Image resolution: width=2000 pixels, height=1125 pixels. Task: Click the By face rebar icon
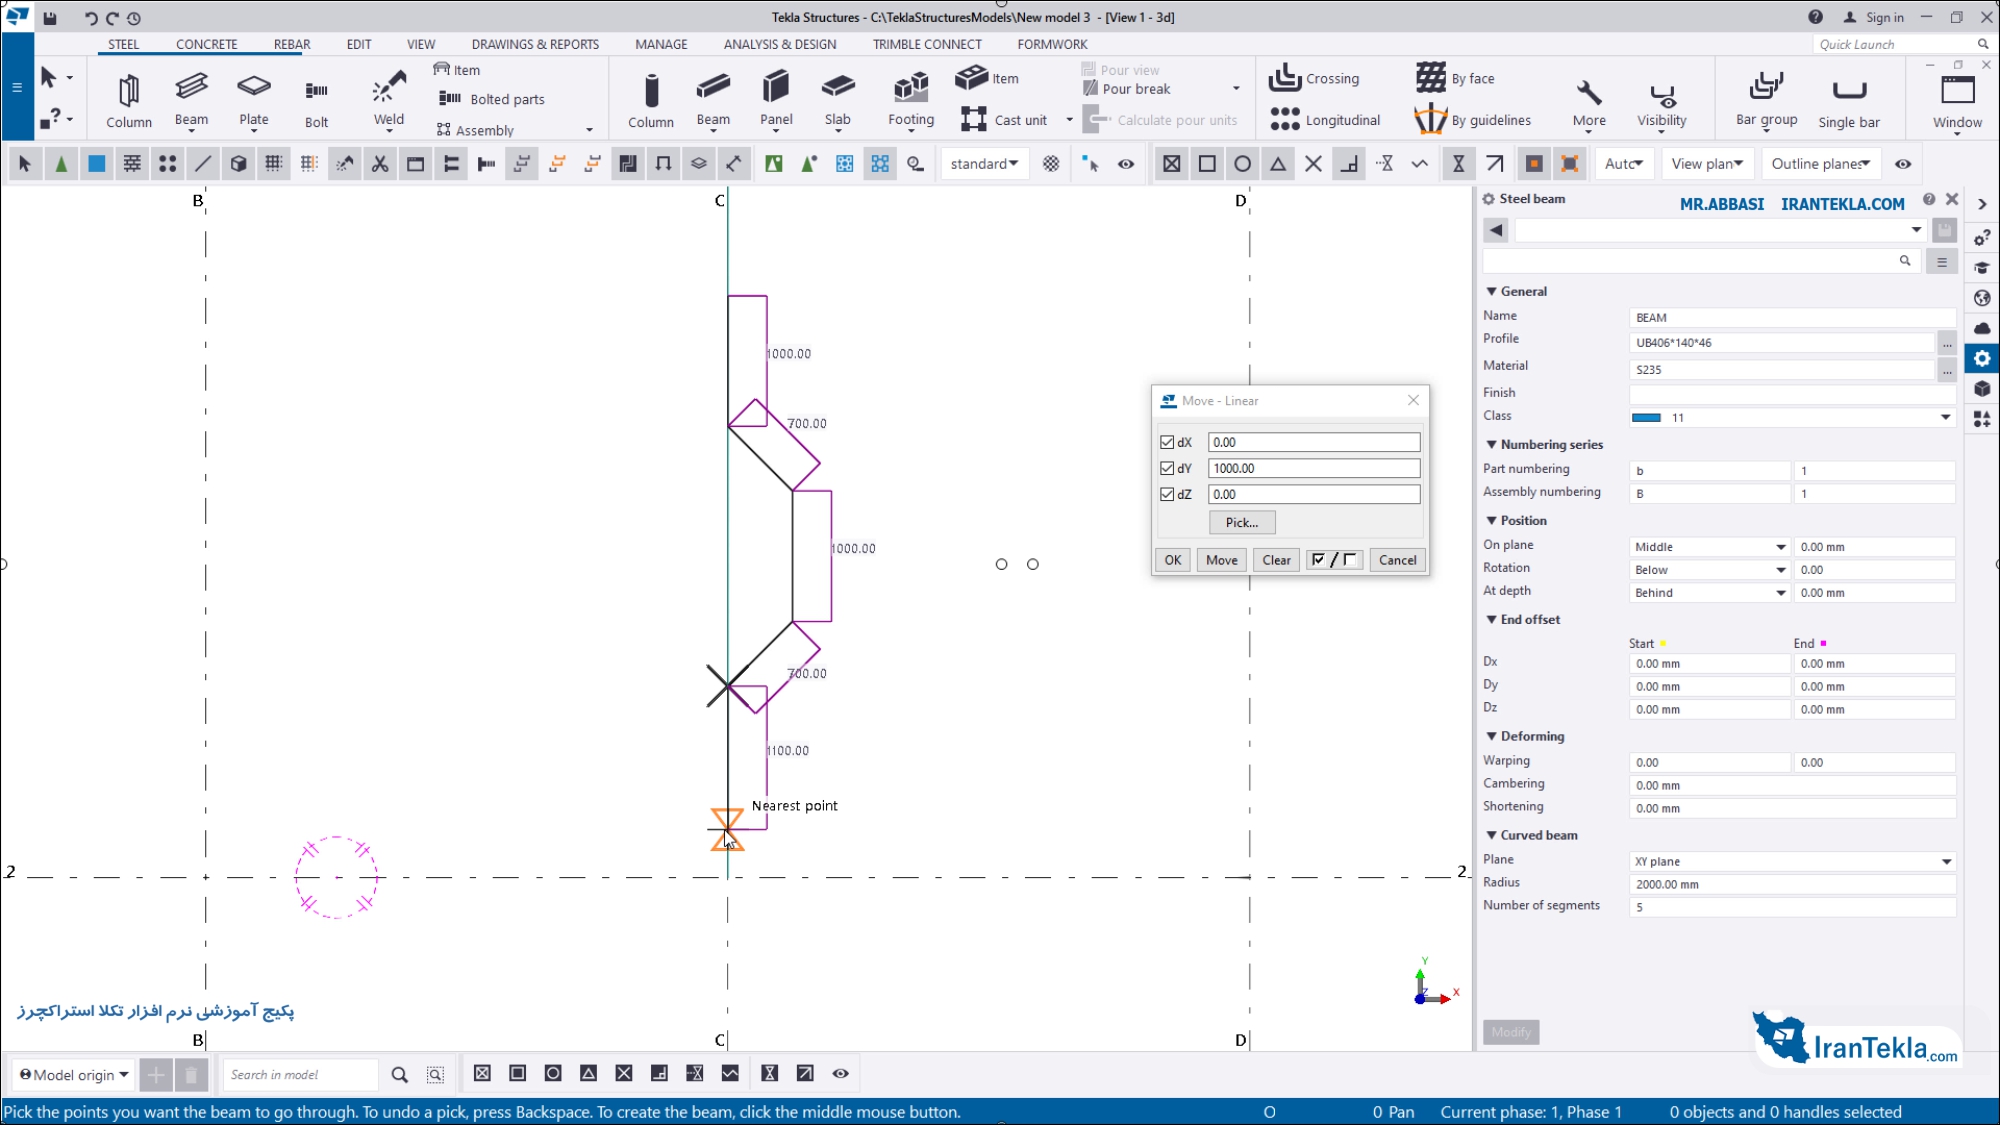click(1431, 78)
